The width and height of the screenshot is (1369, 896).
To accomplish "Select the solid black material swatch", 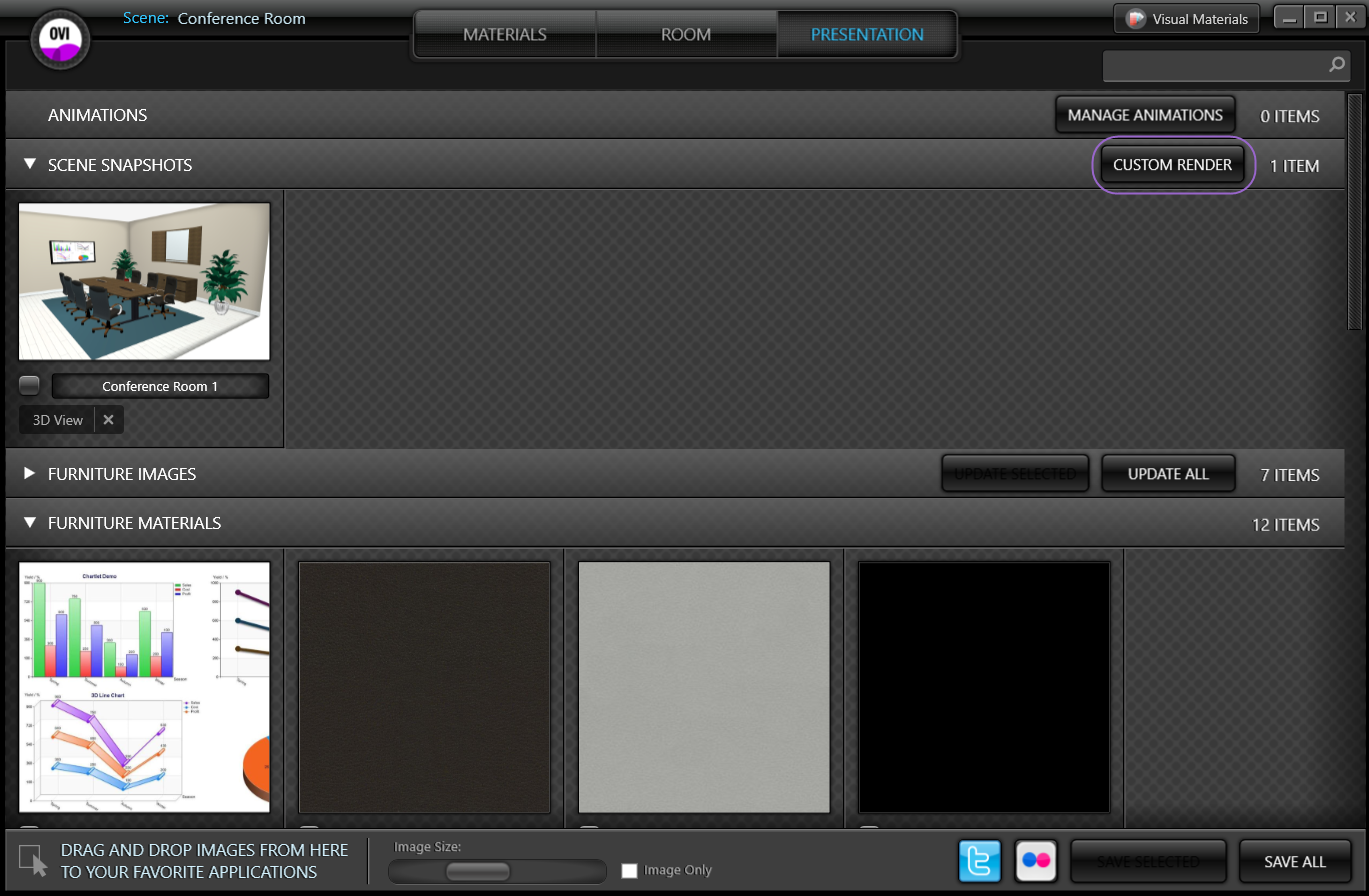I will coord(985,687).
